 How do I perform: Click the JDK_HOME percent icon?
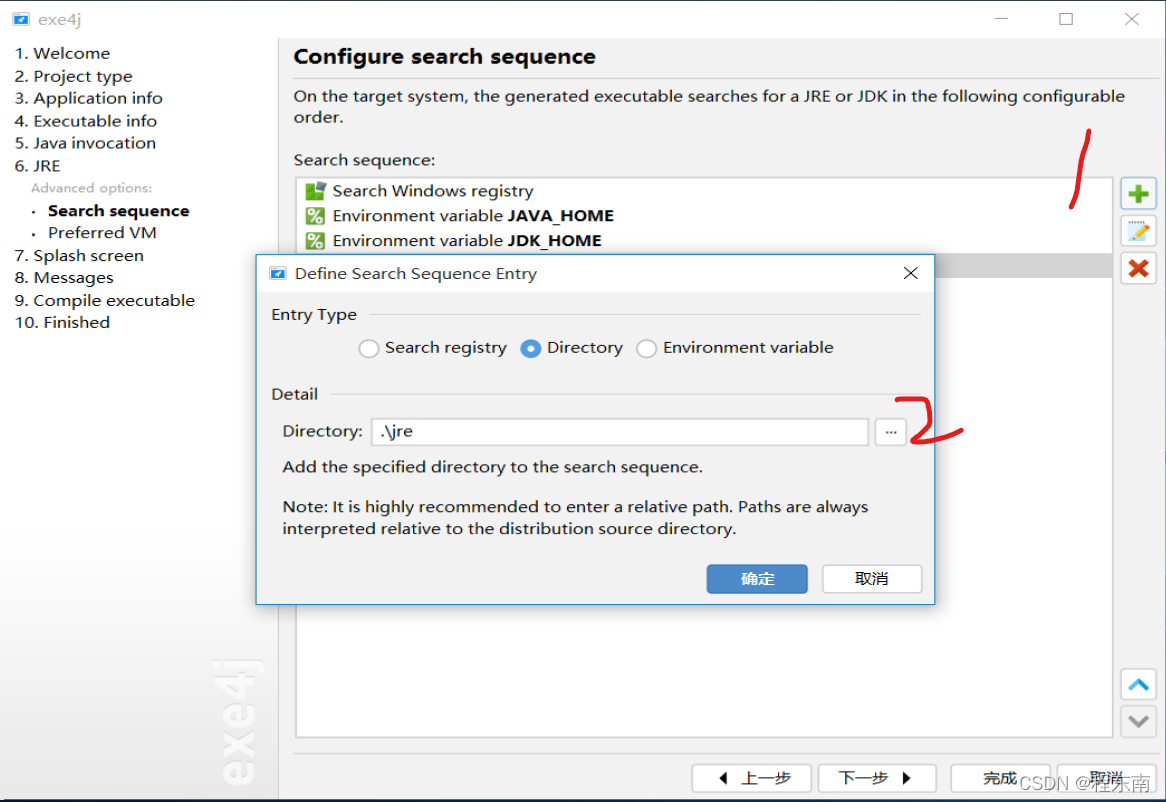click(315, 241)
